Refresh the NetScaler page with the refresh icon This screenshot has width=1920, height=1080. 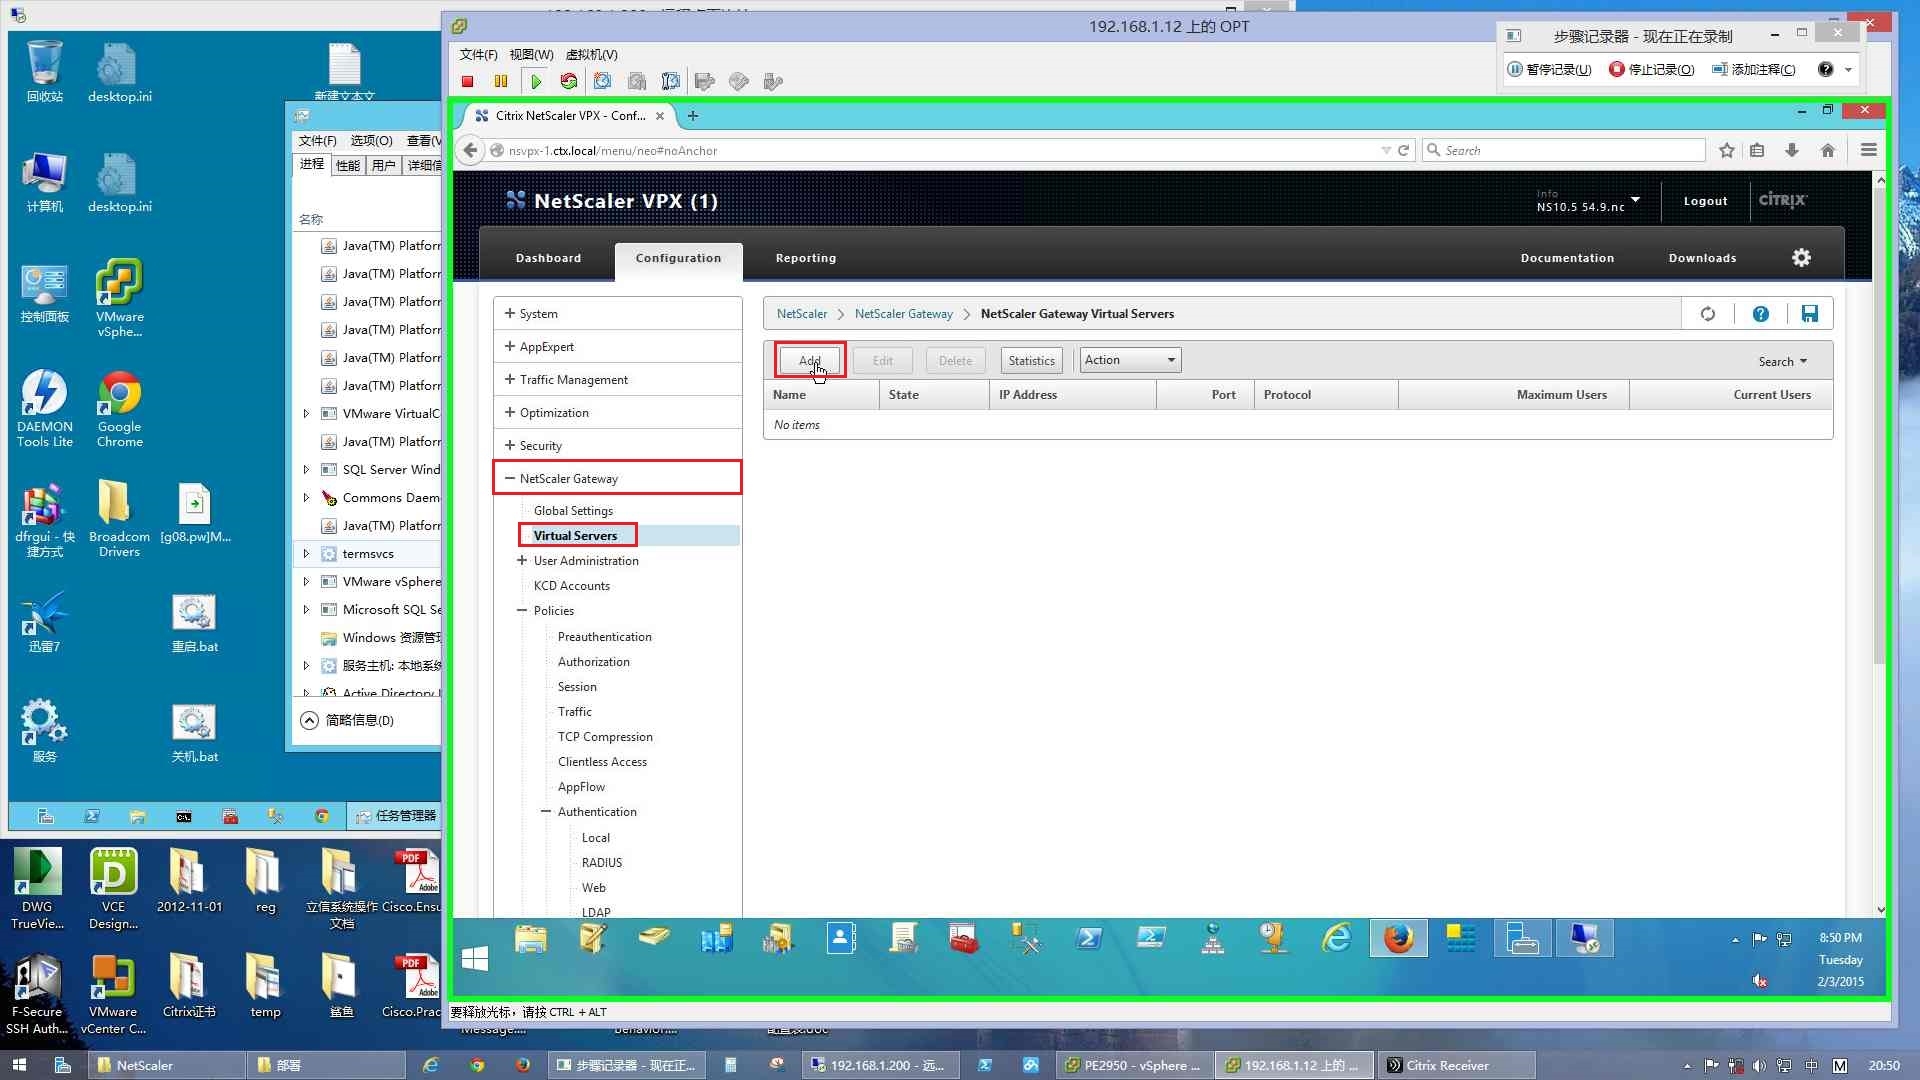[1708, 314]
